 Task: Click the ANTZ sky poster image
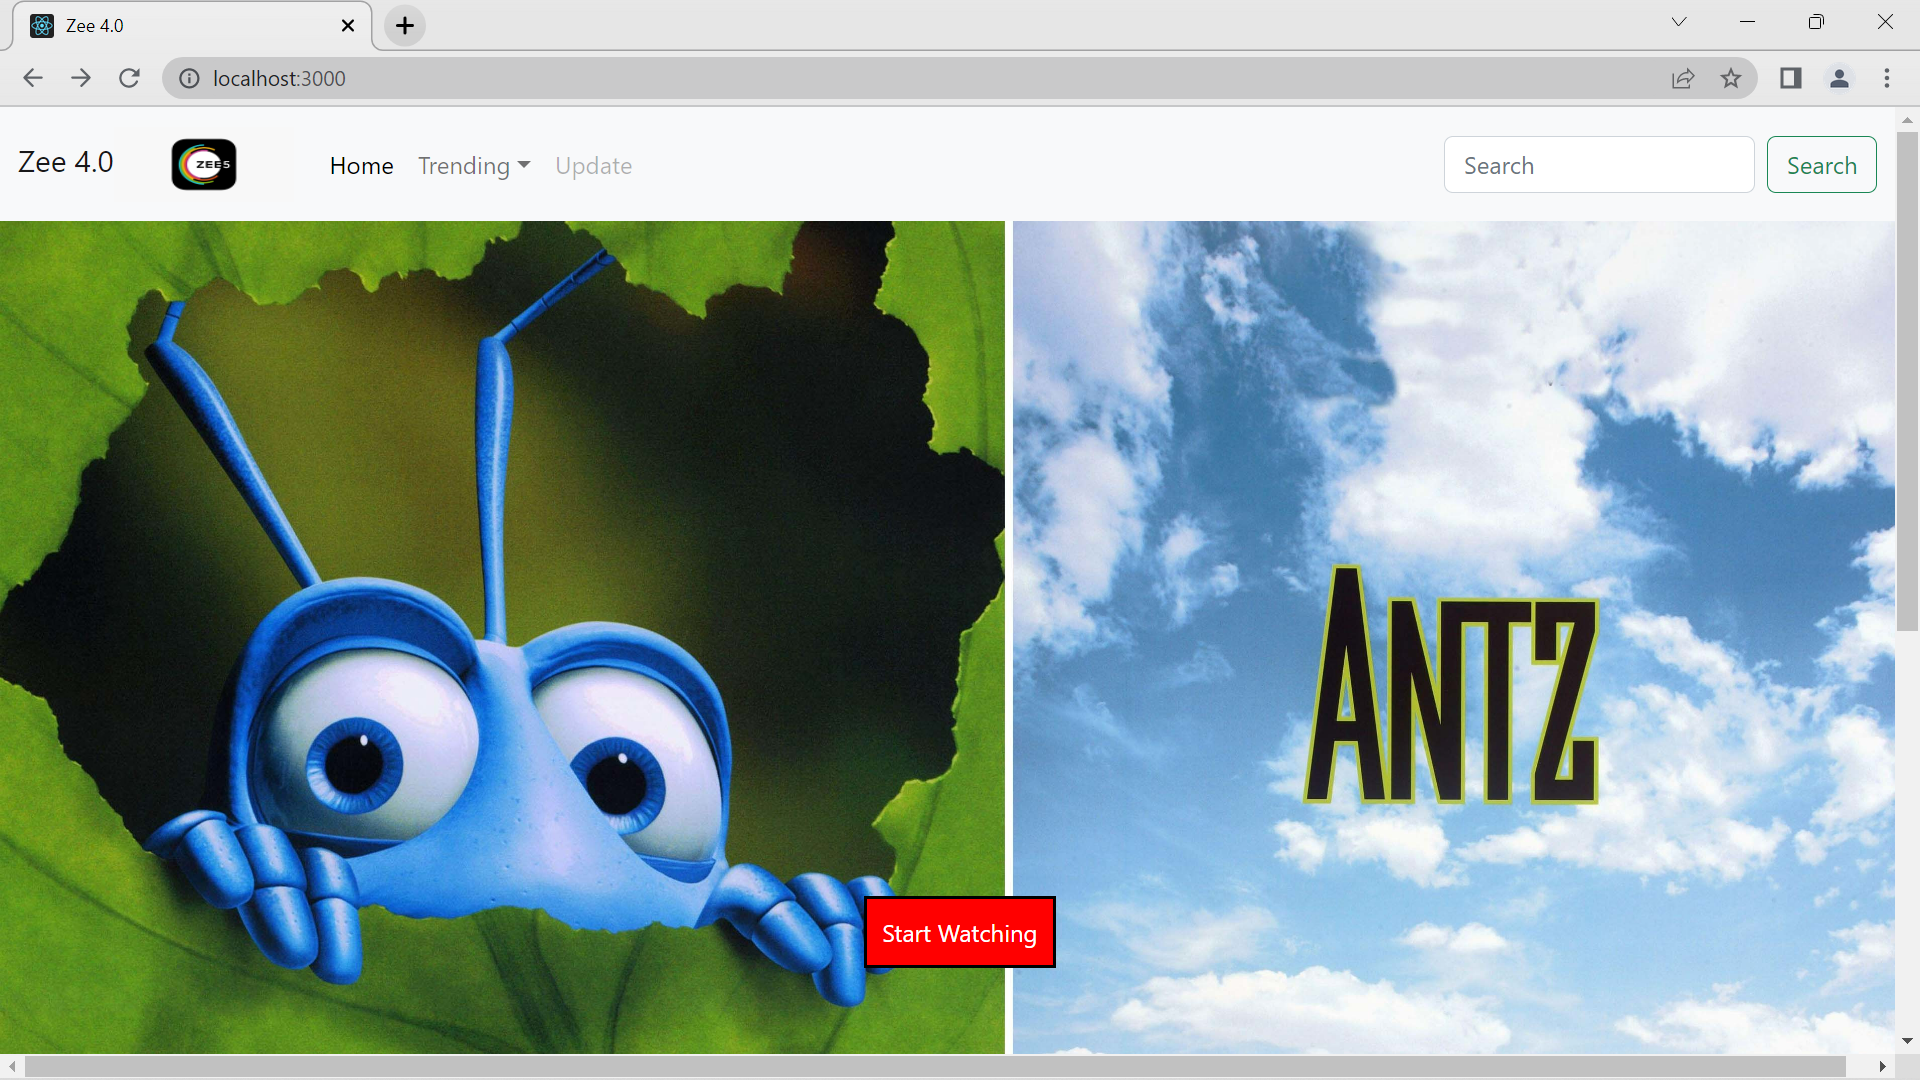(1454, 637)
